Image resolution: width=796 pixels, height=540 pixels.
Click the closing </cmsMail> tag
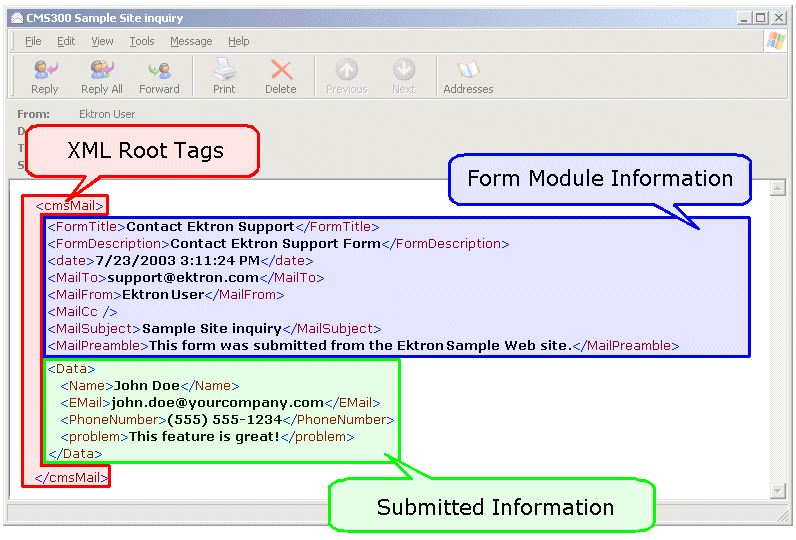tap(71, 478)
